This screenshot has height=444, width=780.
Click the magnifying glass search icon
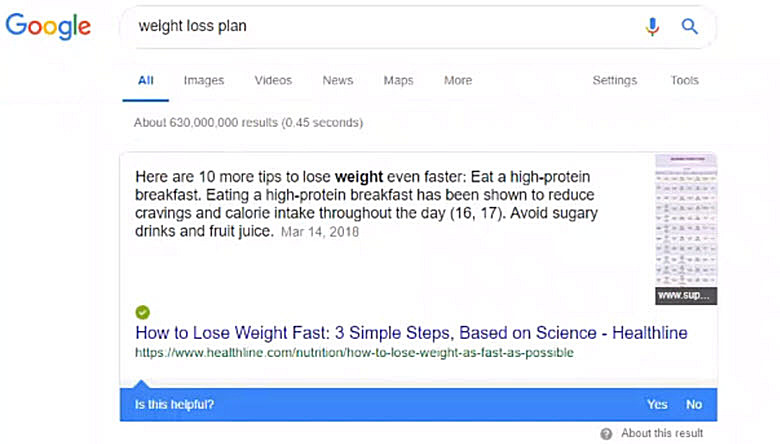coord(690,27)
